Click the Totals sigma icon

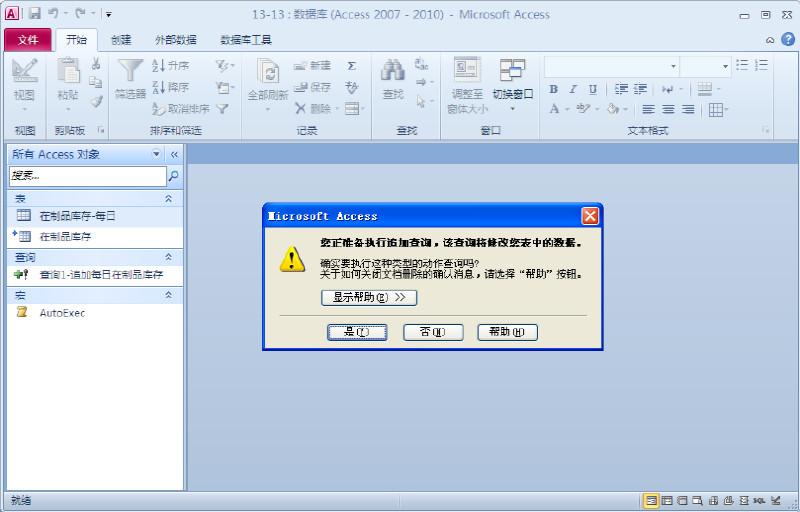pos(352,66)
